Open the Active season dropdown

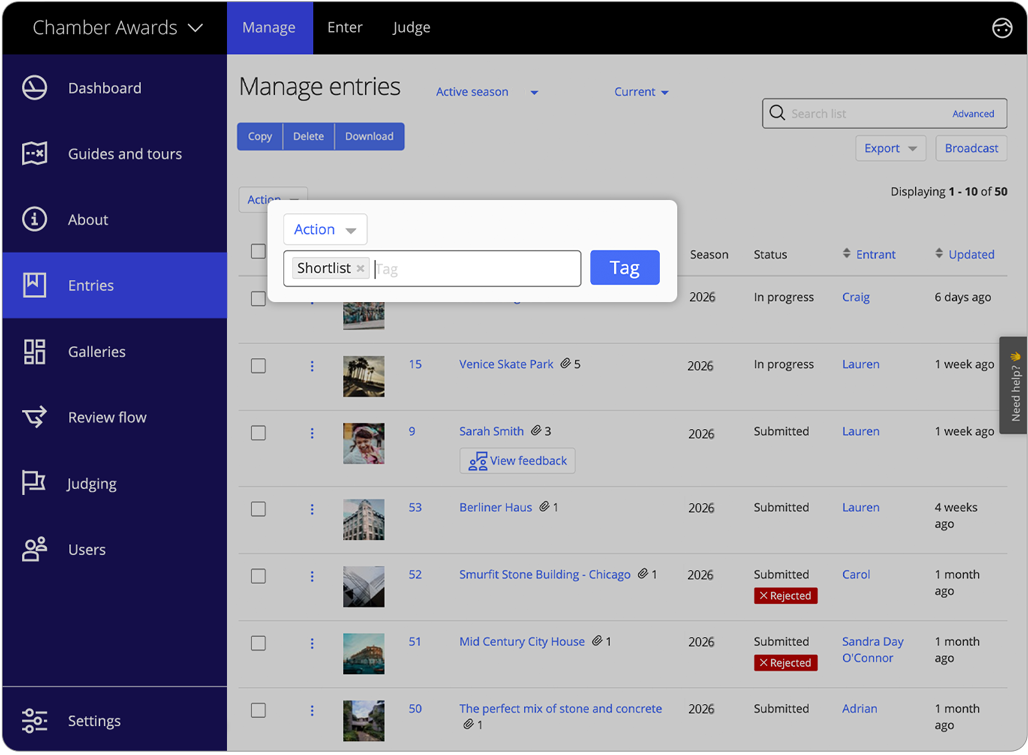click(487, 91)
